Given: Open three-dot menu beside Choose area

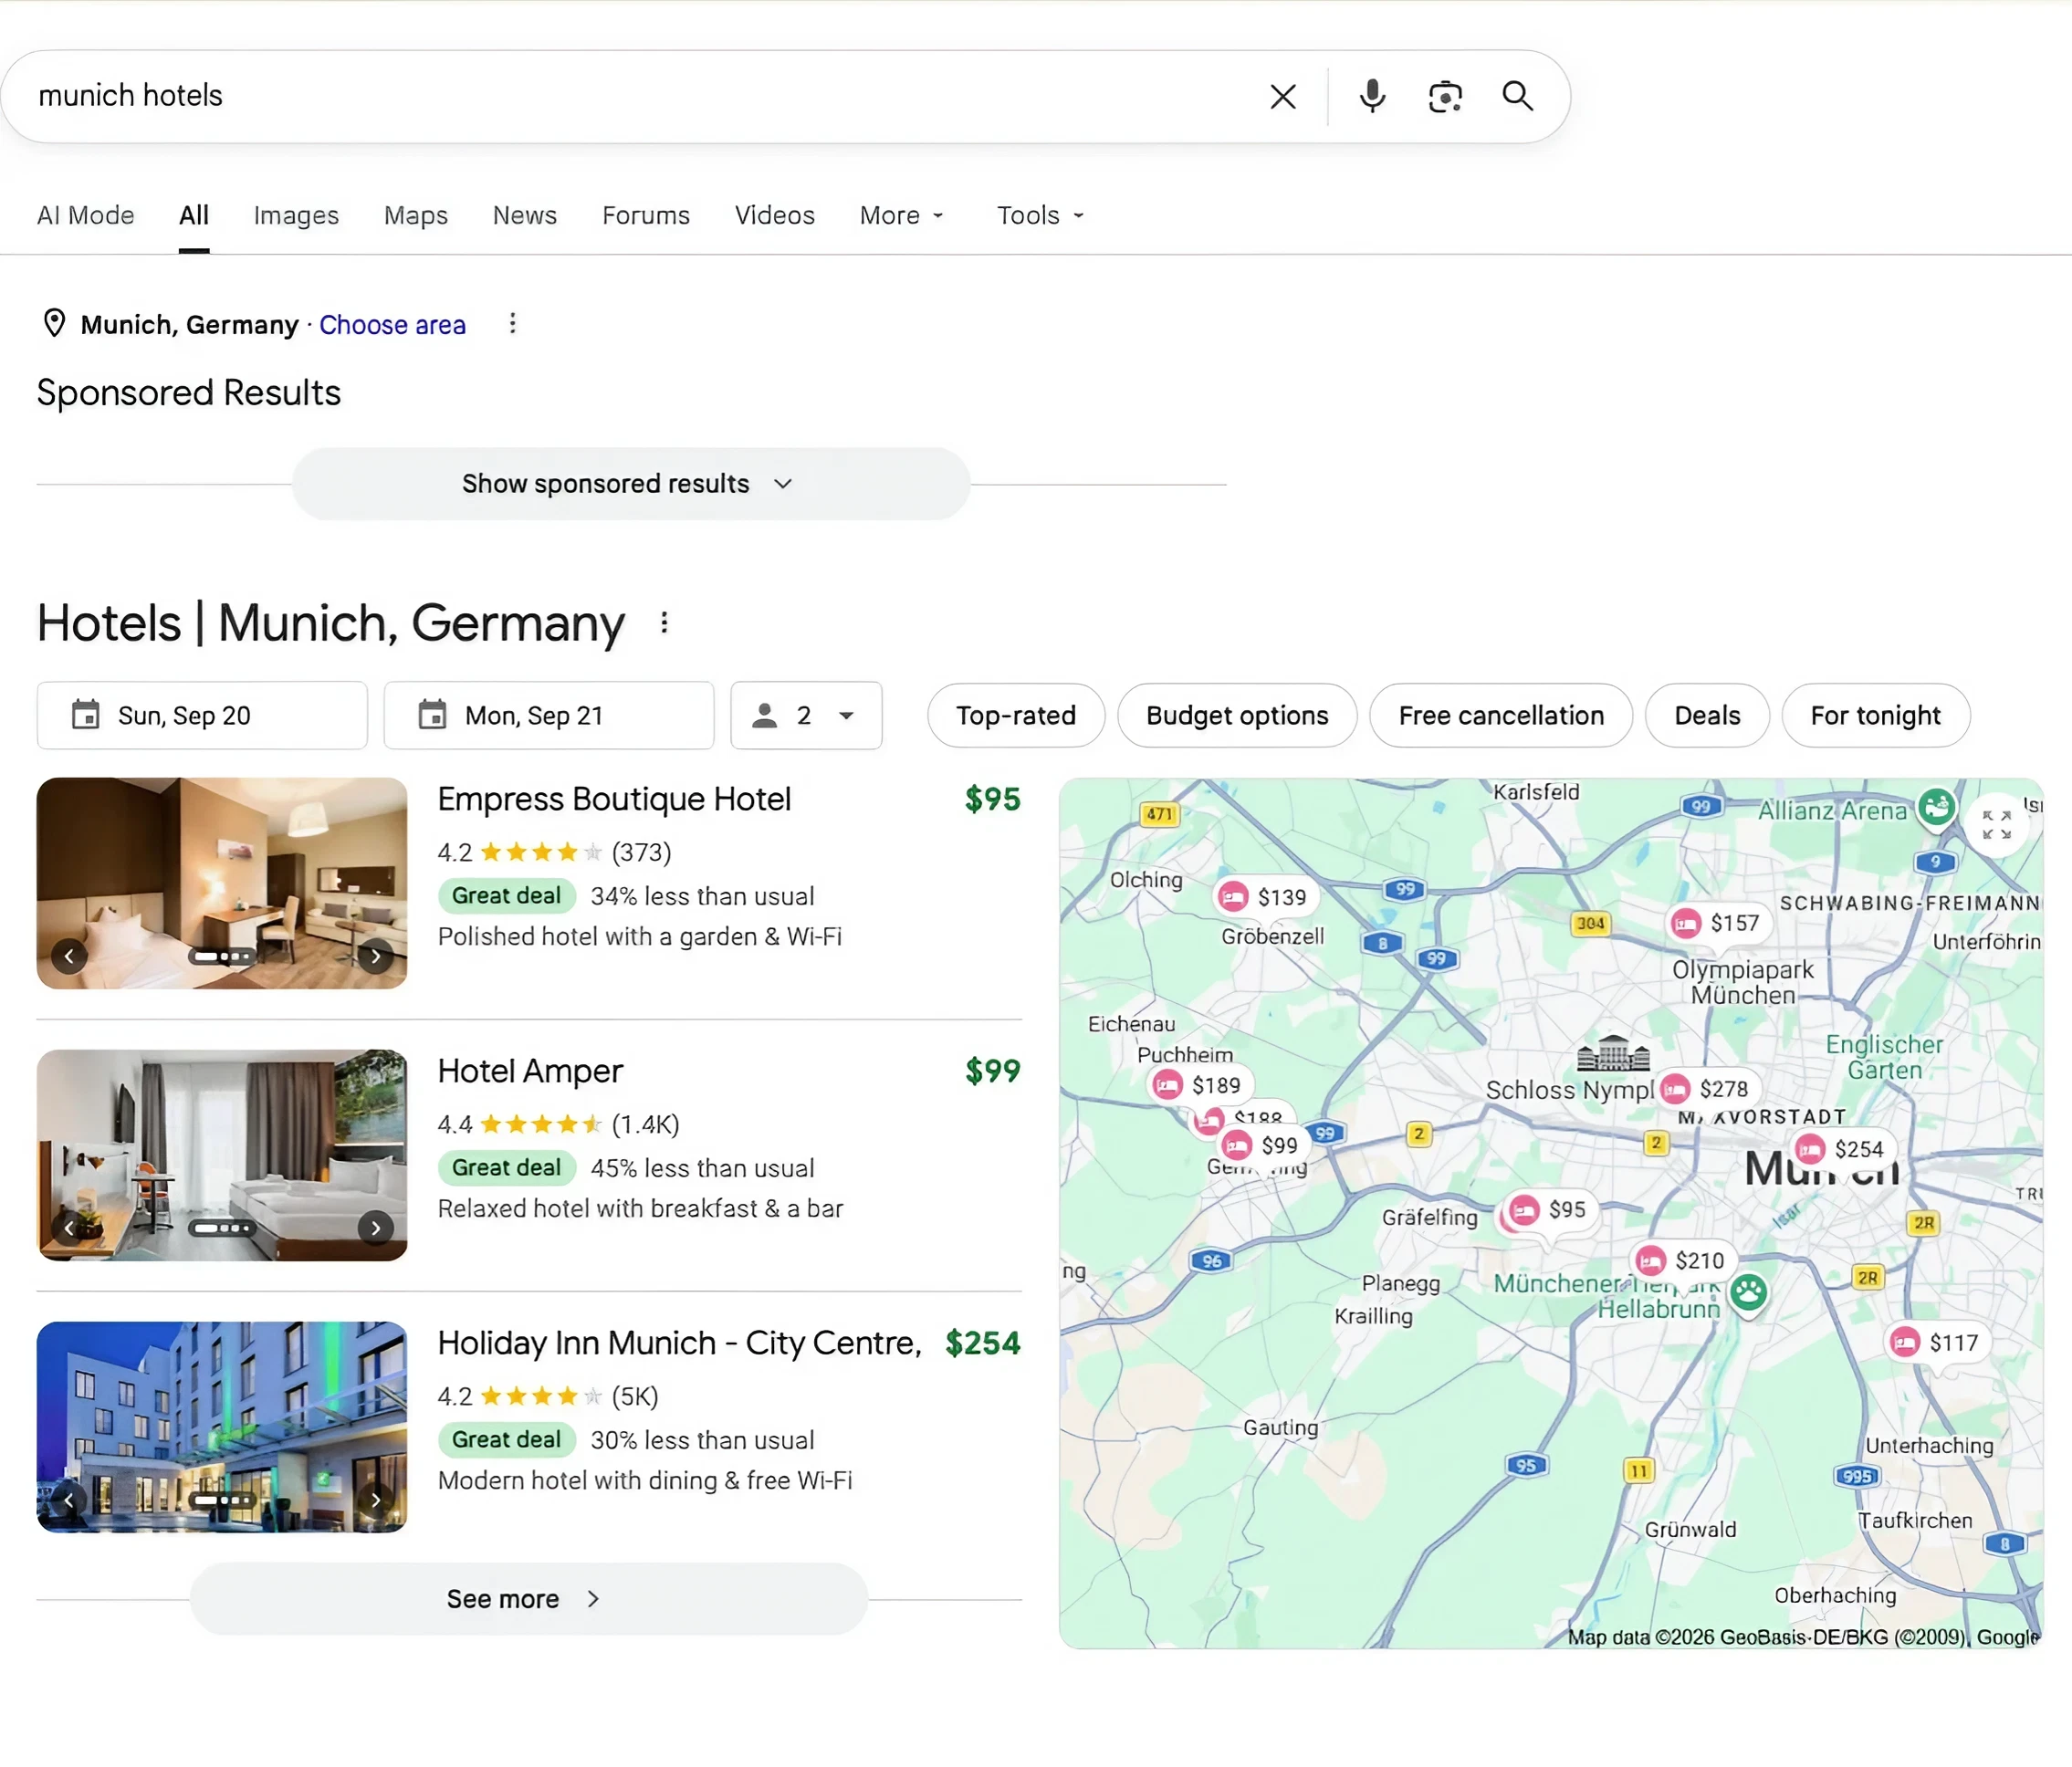Looking at the screenshot, I should pyautogui.click(x=513, y=323).
